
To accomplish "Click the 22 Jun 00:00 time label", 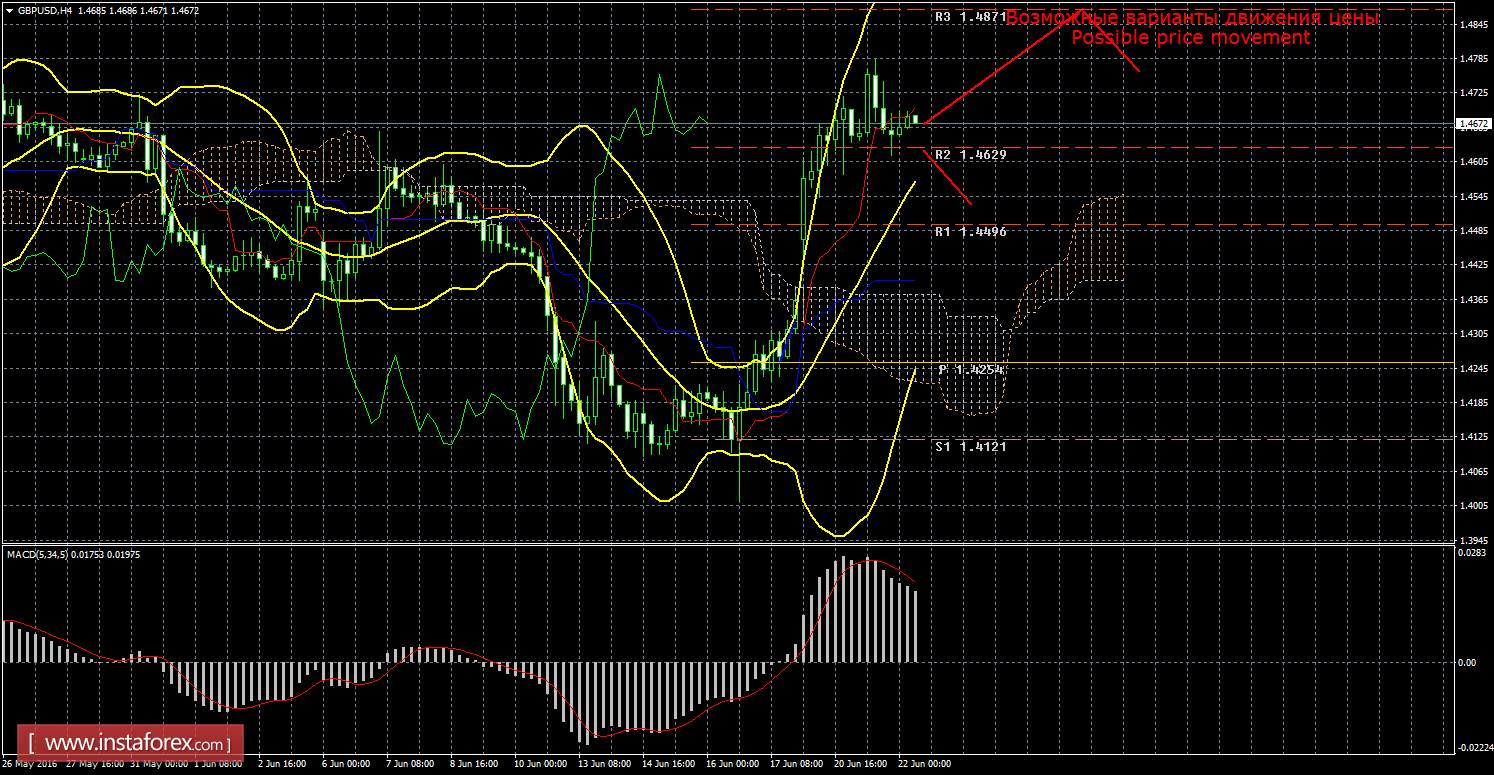I will click(x=924, y=764).
